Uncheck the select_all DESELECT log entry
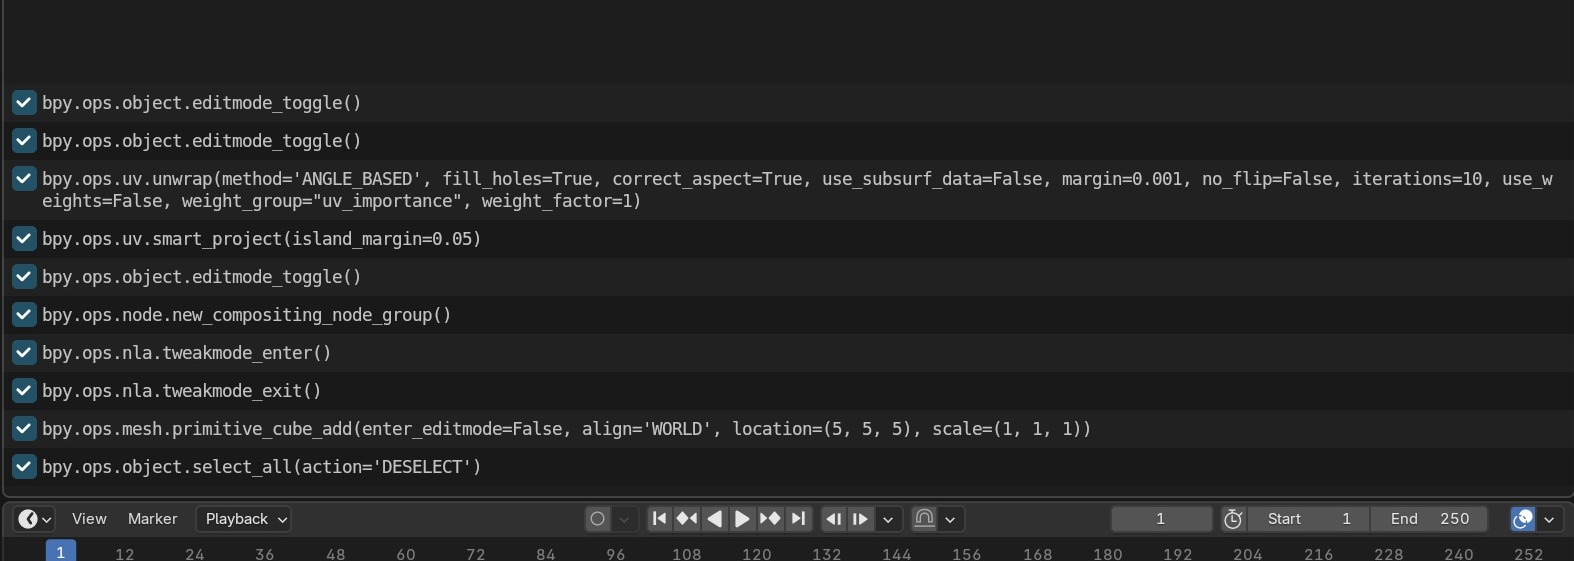 click(x=24, y=467)
